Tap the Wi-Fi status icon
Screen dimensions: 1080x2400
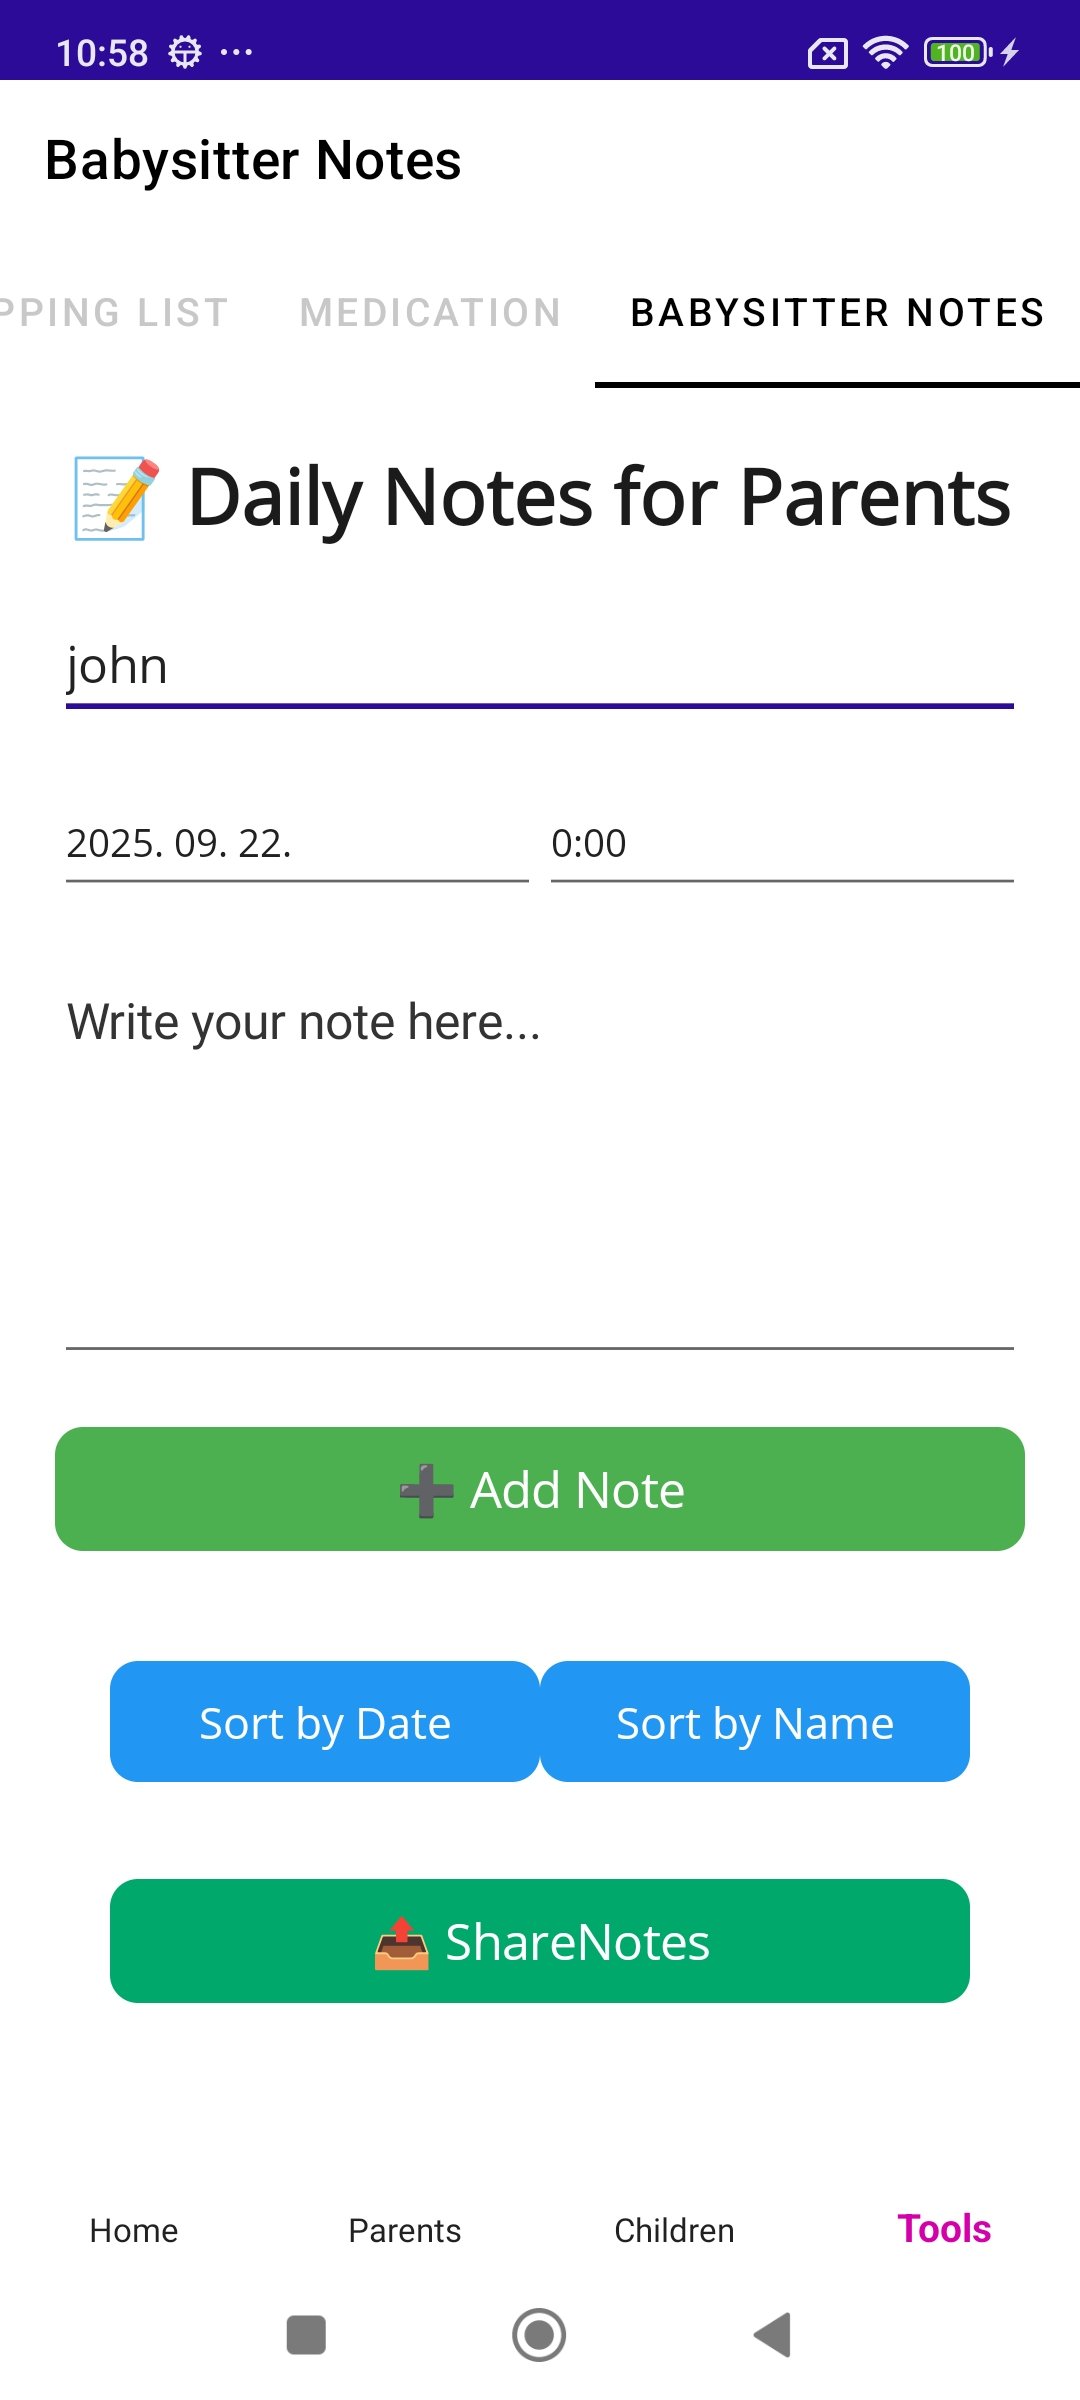(x=885, y=52)
